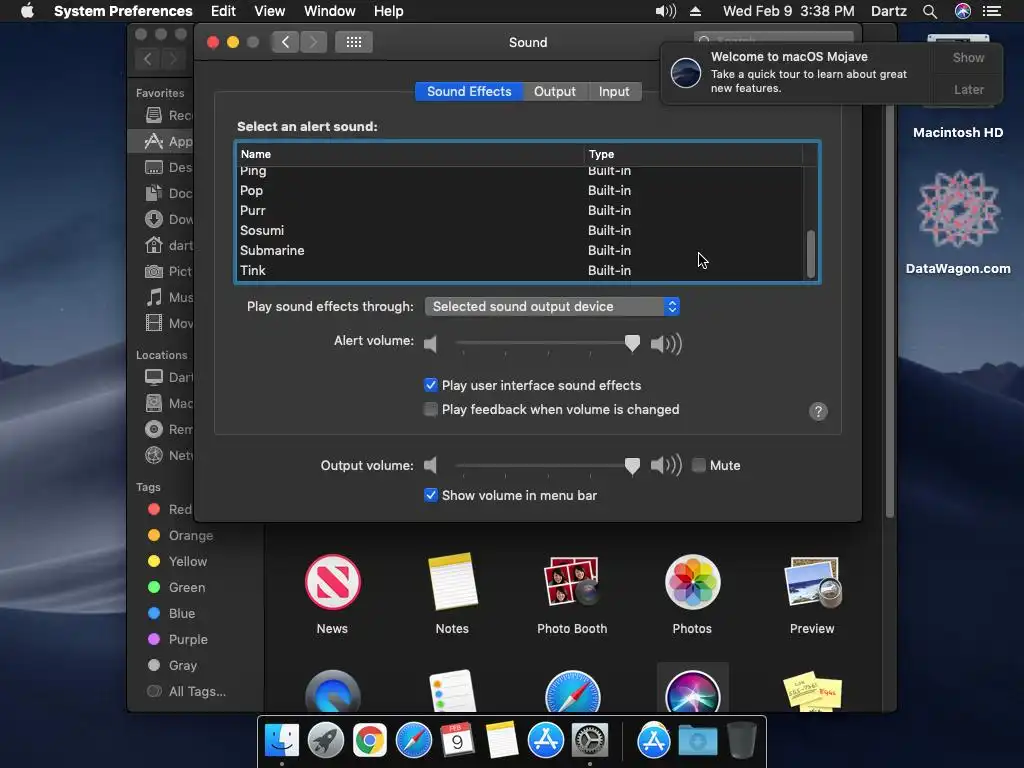The width and height of the screenshot is (1024, 768).
Task: Click the eject icon in menu bar
Action: click(696, 11)
